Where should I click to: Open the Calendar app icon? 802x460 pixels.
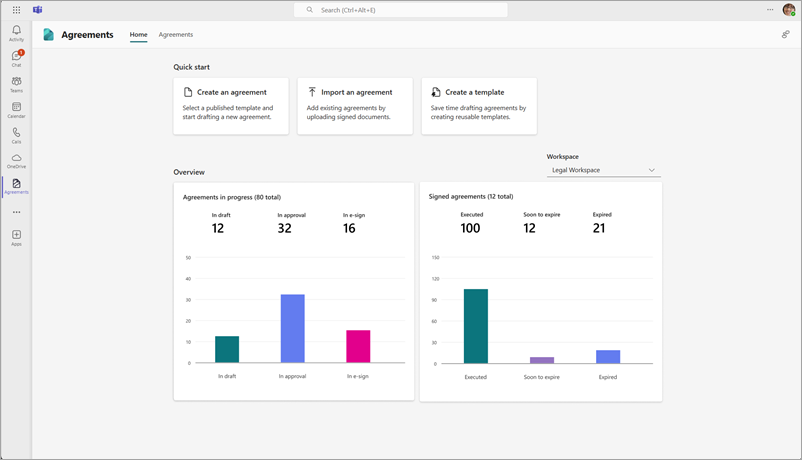(x=16, y=109)
